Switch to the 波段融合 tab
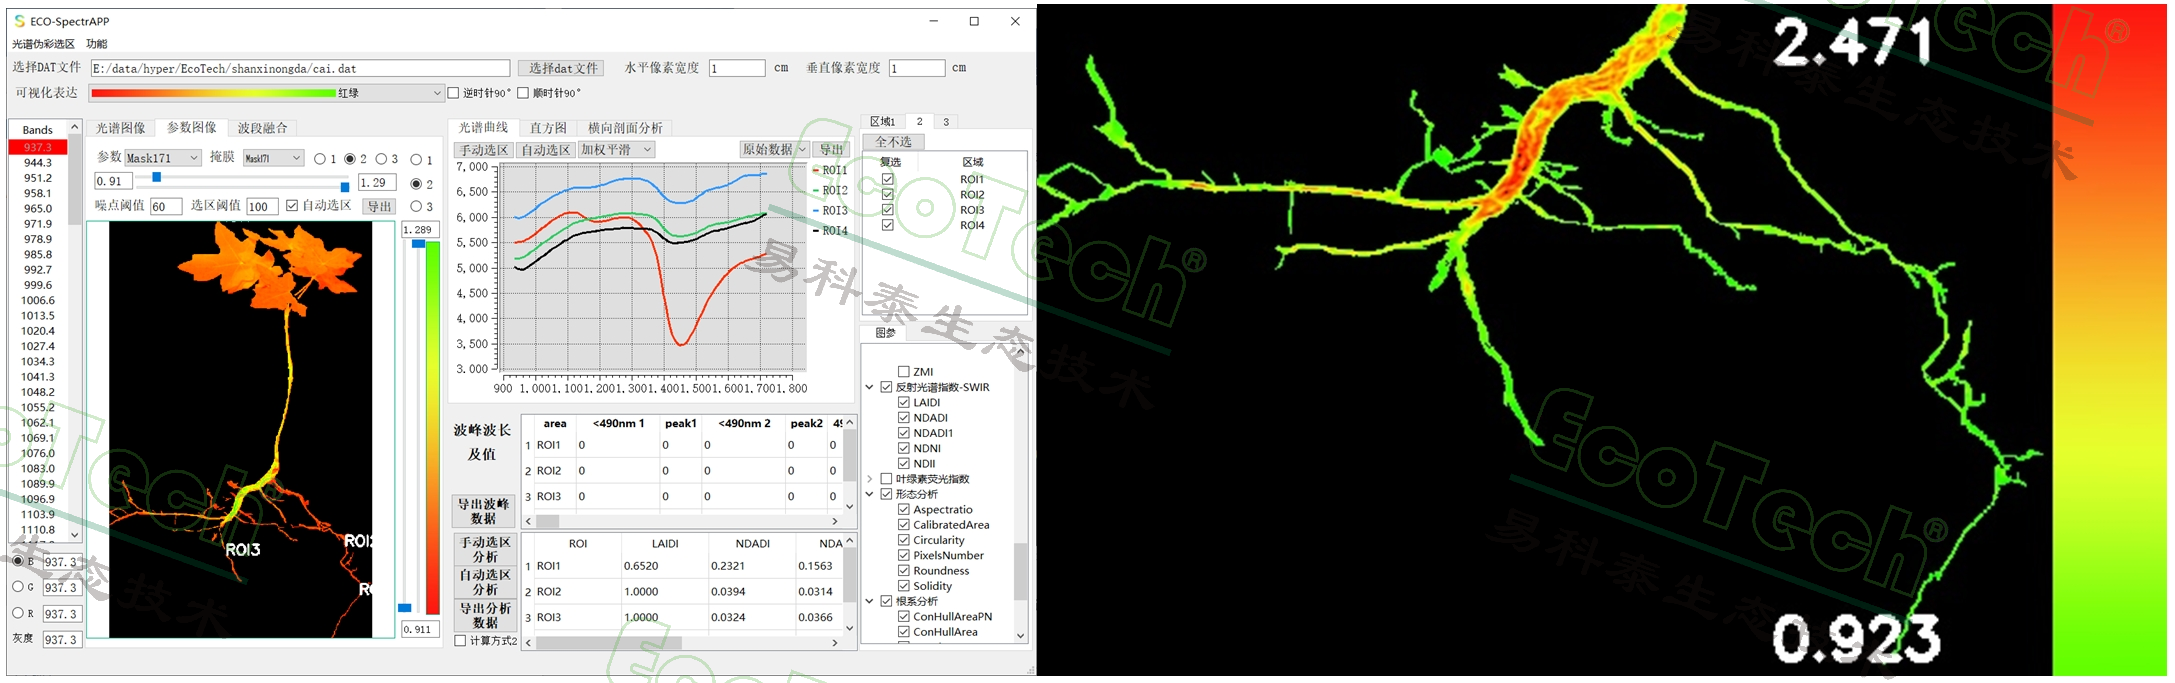The image size is (2175, 683). point(262,128)
